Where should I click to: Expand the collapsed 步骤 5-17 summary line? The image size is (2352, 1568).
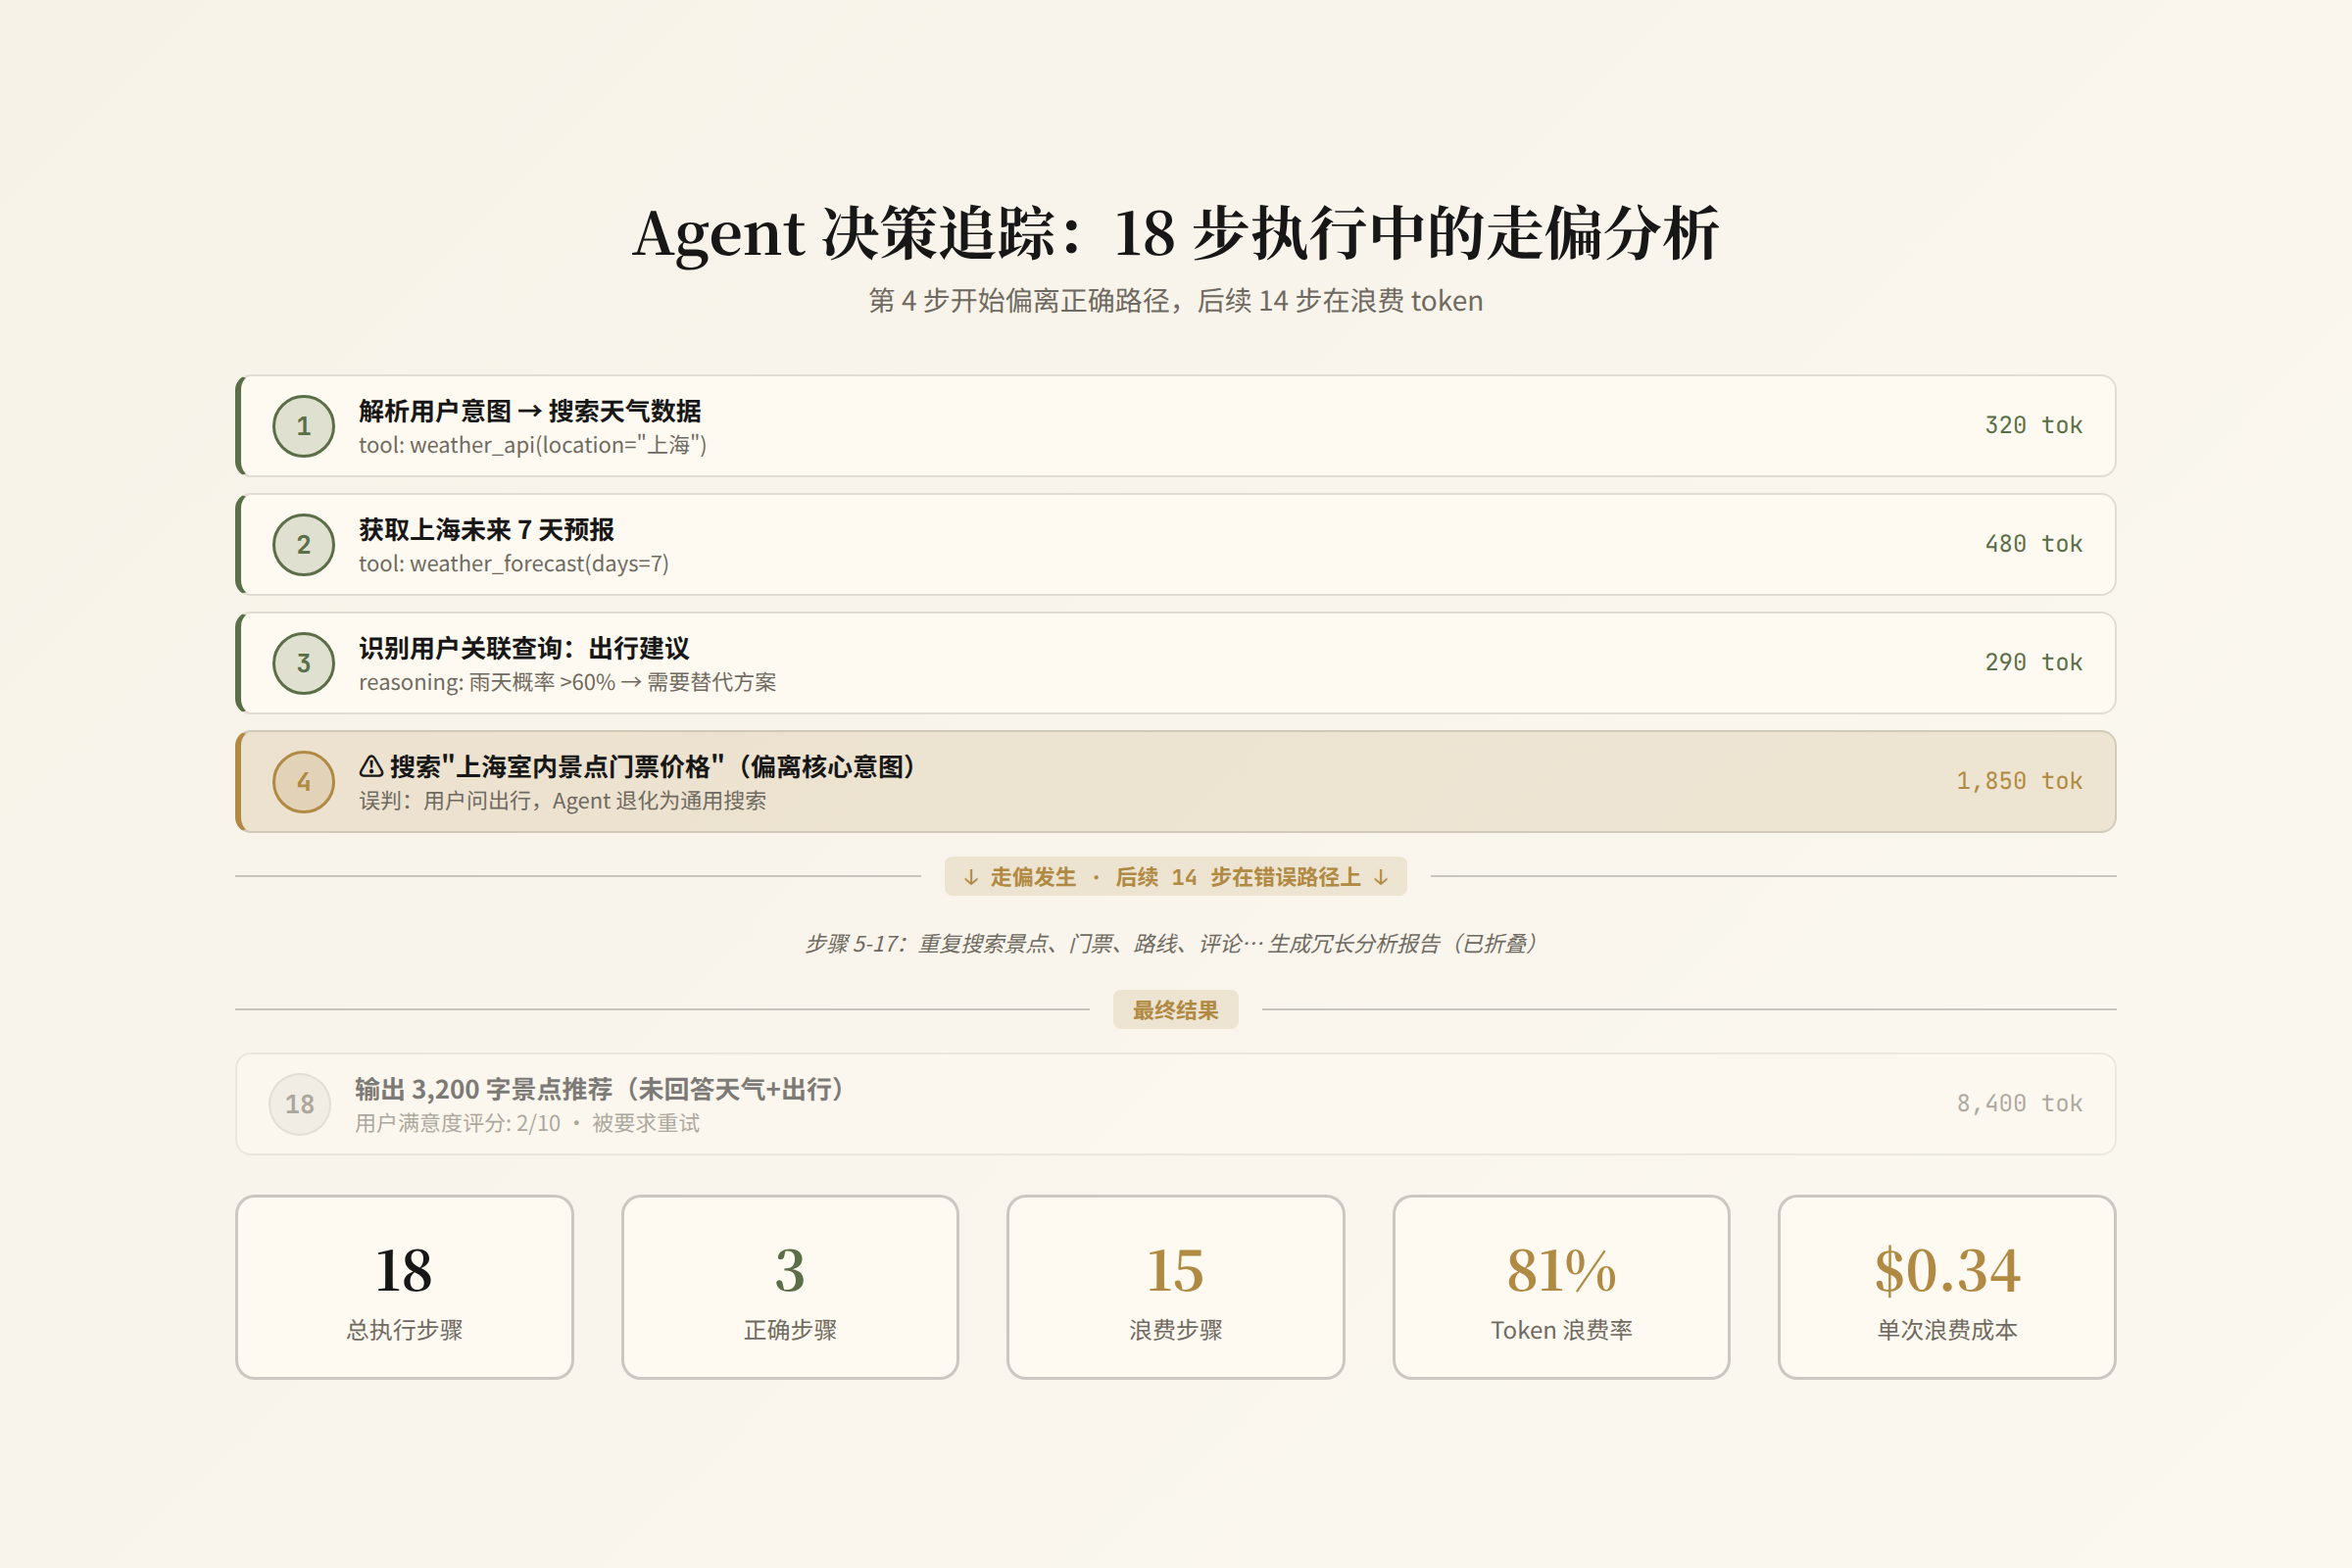pos(1176,943)
